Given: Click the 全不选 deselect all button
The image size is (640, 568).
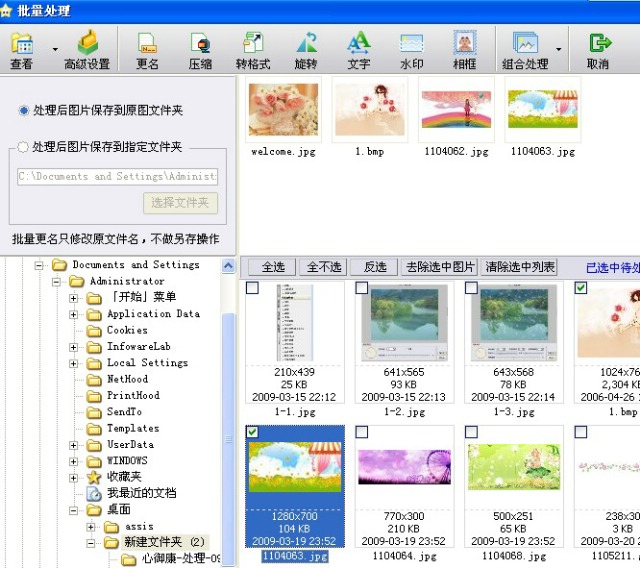Looking at the screenshot, I should click(324, 267).
